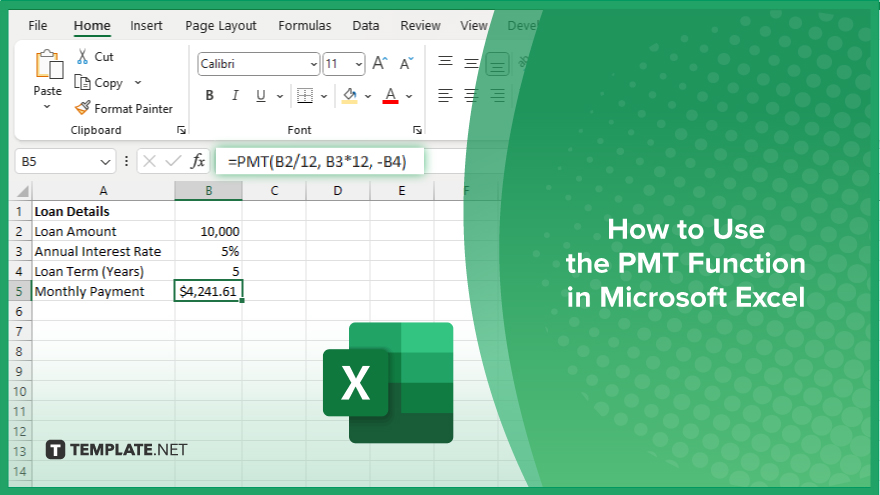Viewport: 880px width, 495px height.
Task: Select row 6 header
Action: click(20, 311)
